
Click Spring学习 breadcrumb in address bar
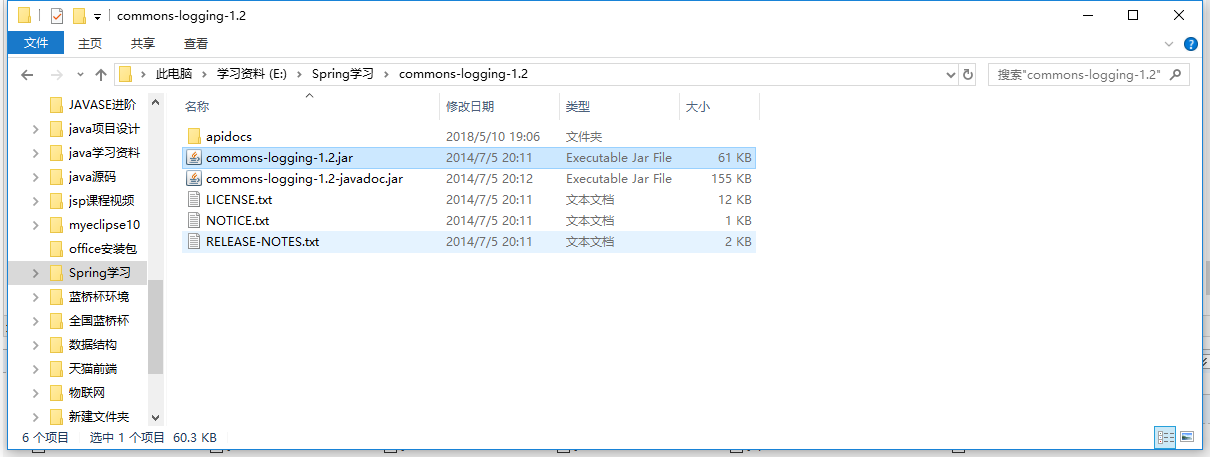point(343,74)
